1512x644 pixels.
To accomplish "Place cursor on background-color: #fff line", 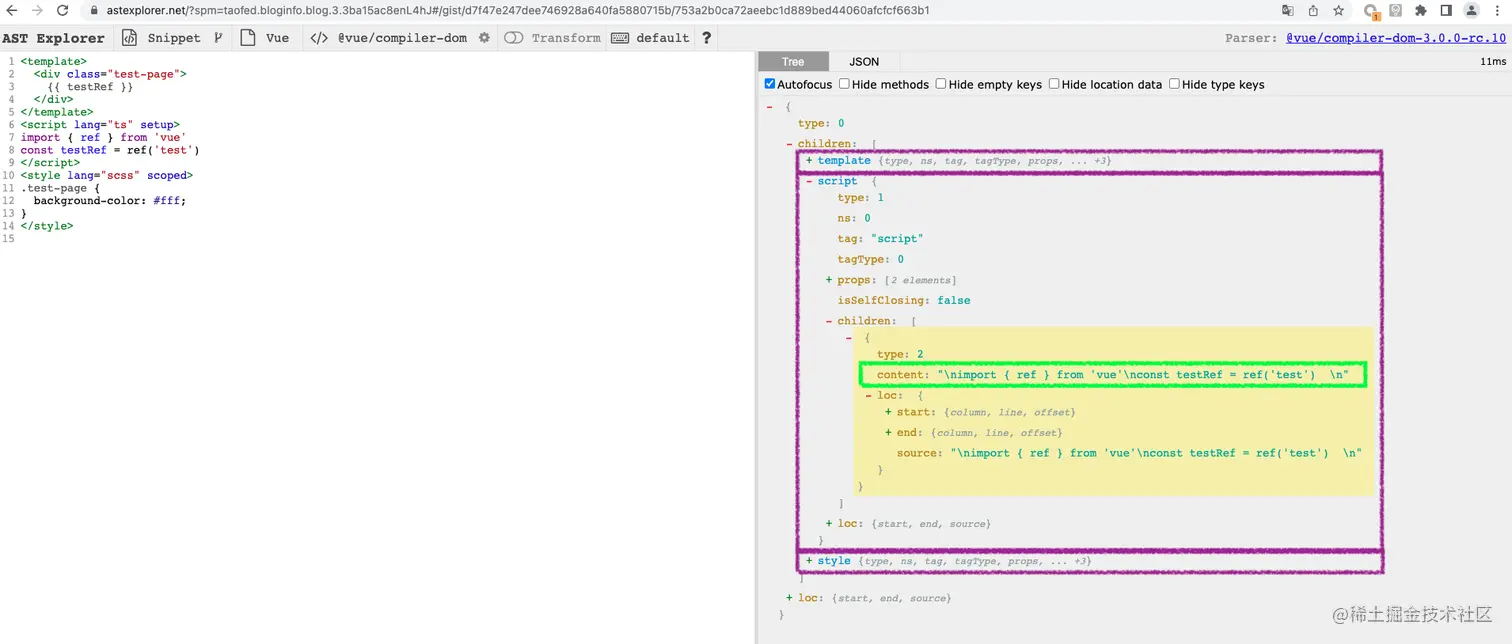I will point(110,200).
